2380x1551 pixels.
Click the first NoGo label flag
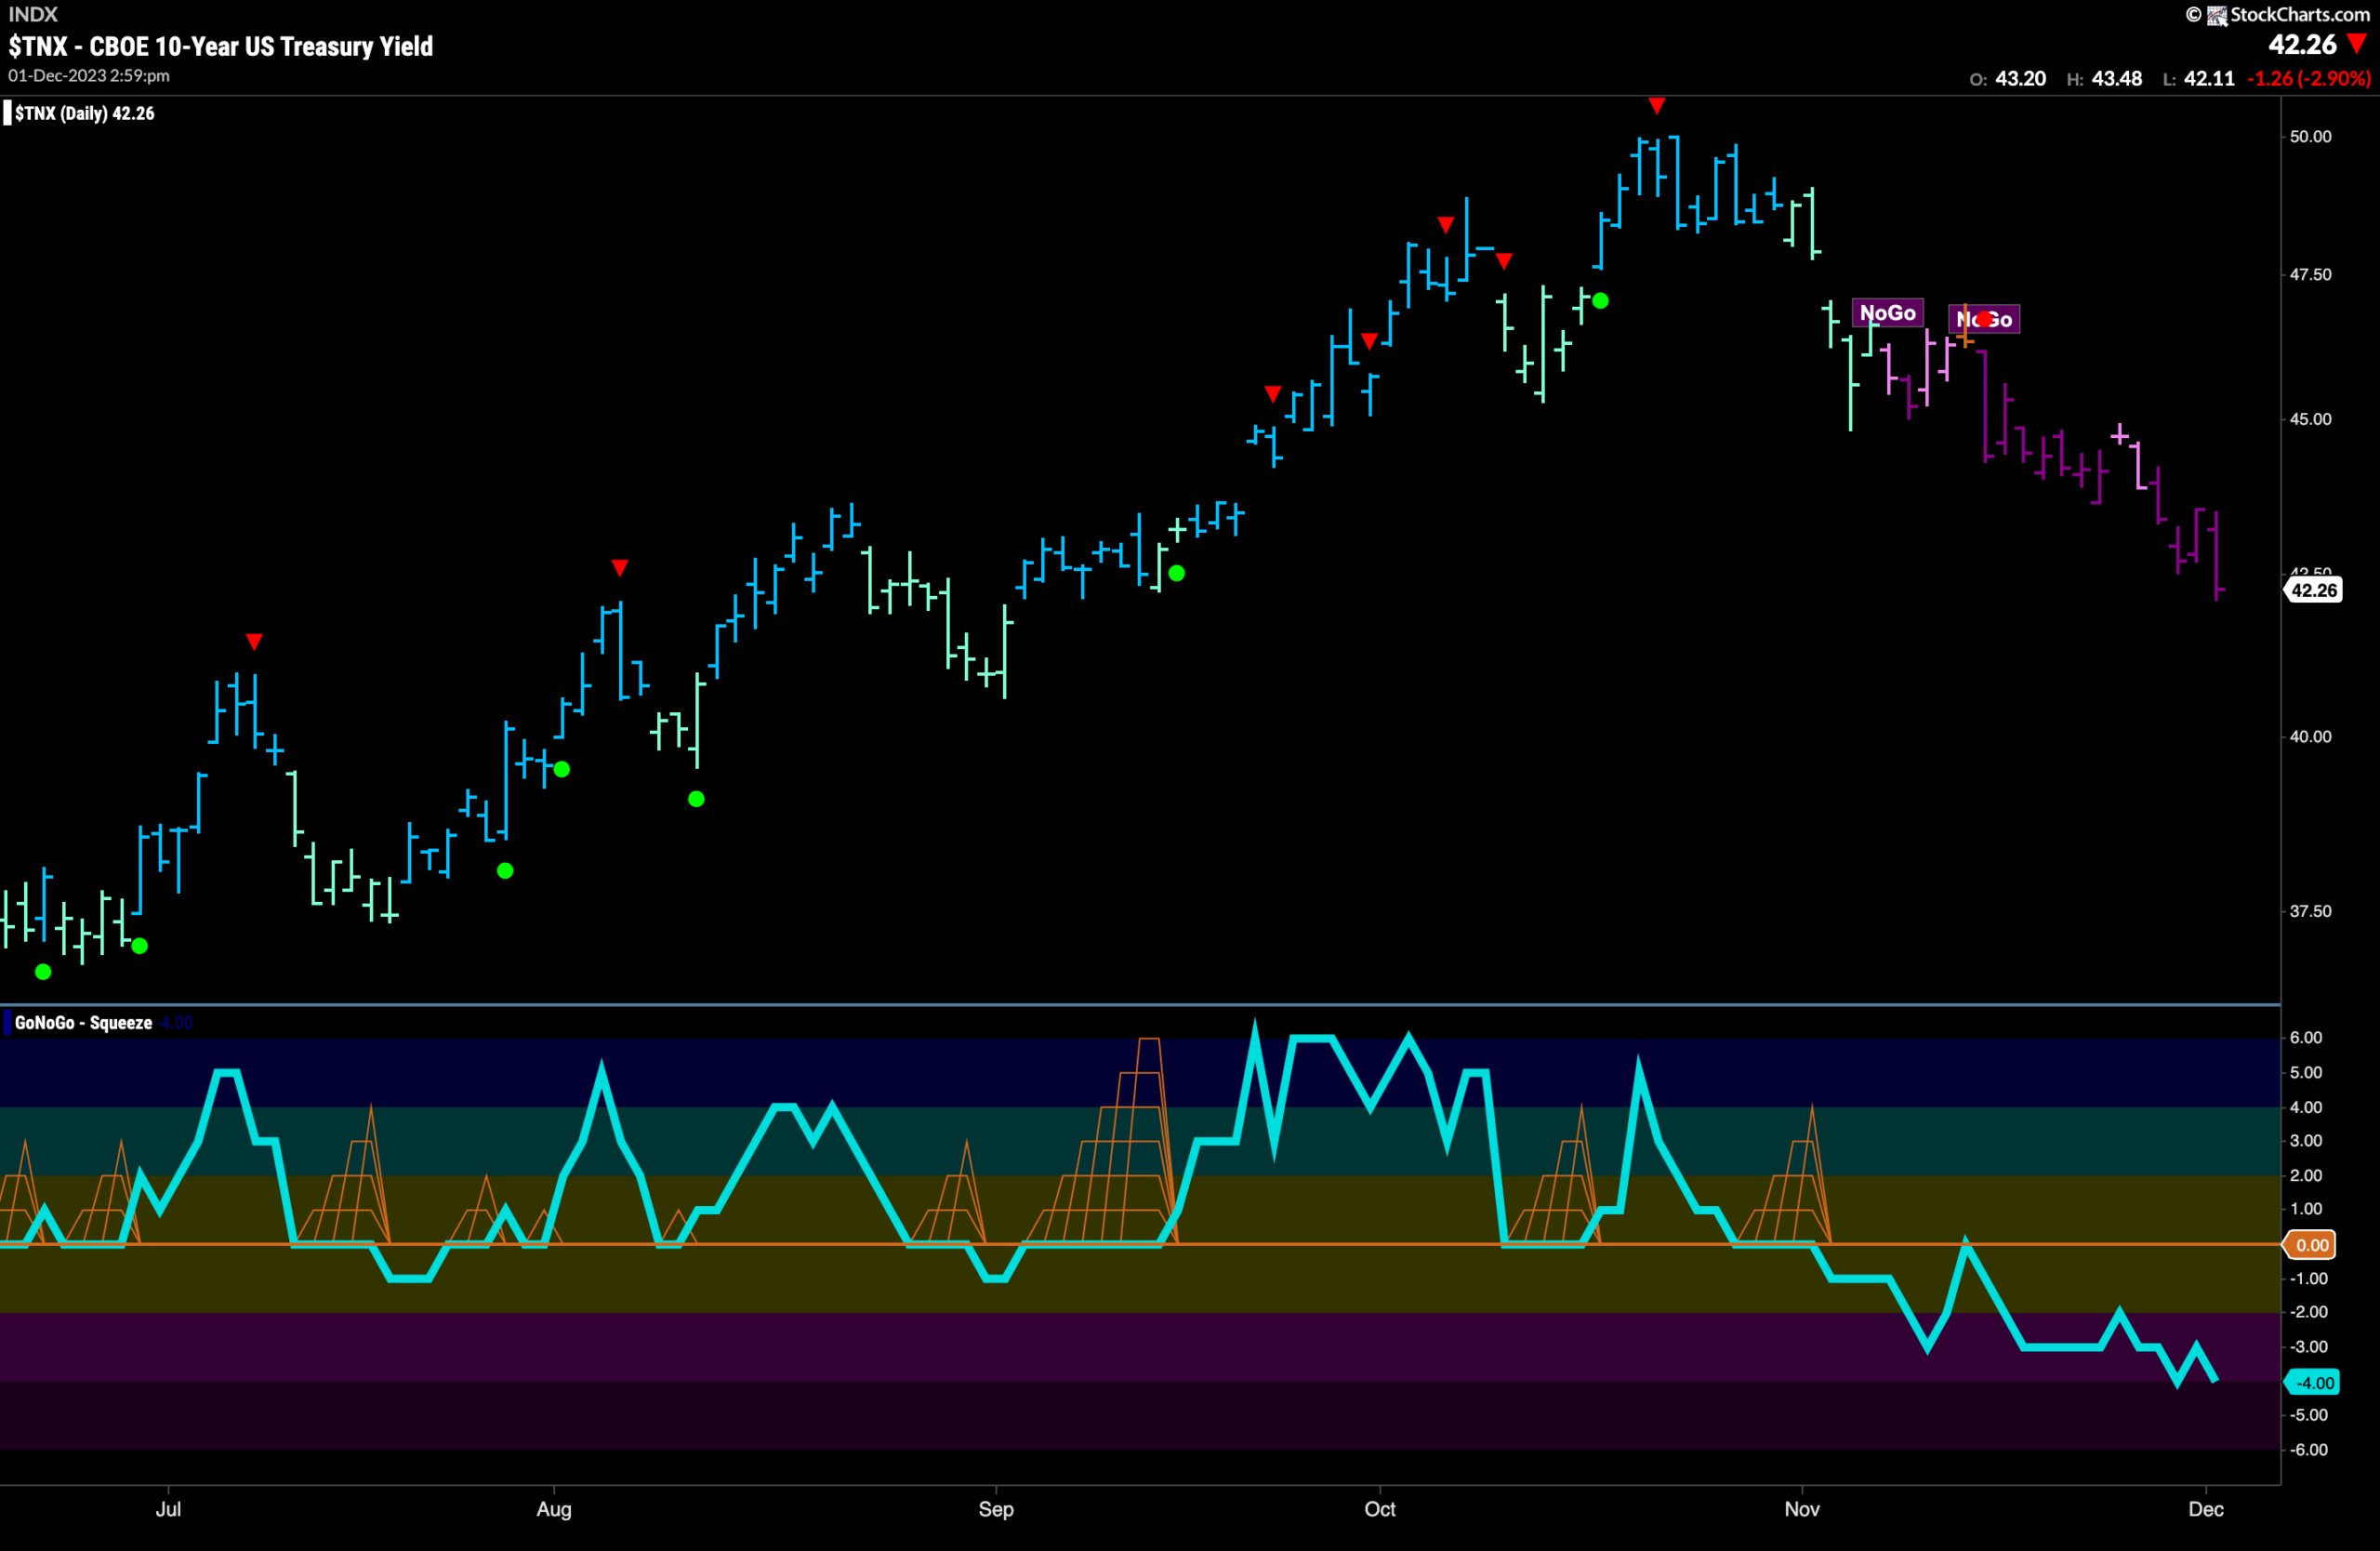[1887, 313]
